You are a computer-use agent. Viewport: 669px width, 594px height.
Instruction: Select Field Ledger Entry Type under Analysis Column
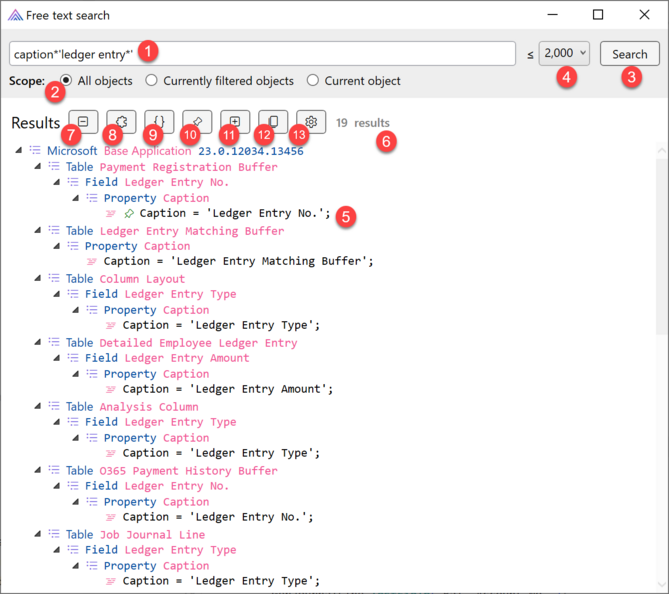[x=160, y=422]
